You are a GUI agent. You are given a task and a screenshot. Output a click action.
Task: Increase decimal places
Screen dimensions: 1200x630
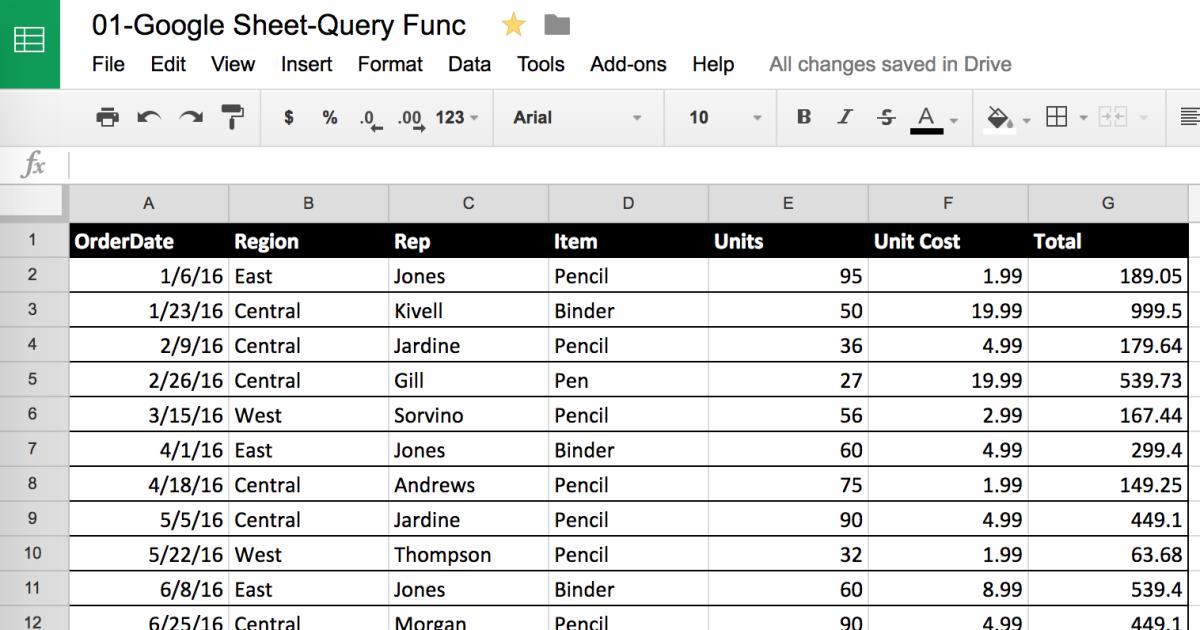point(410,118)
